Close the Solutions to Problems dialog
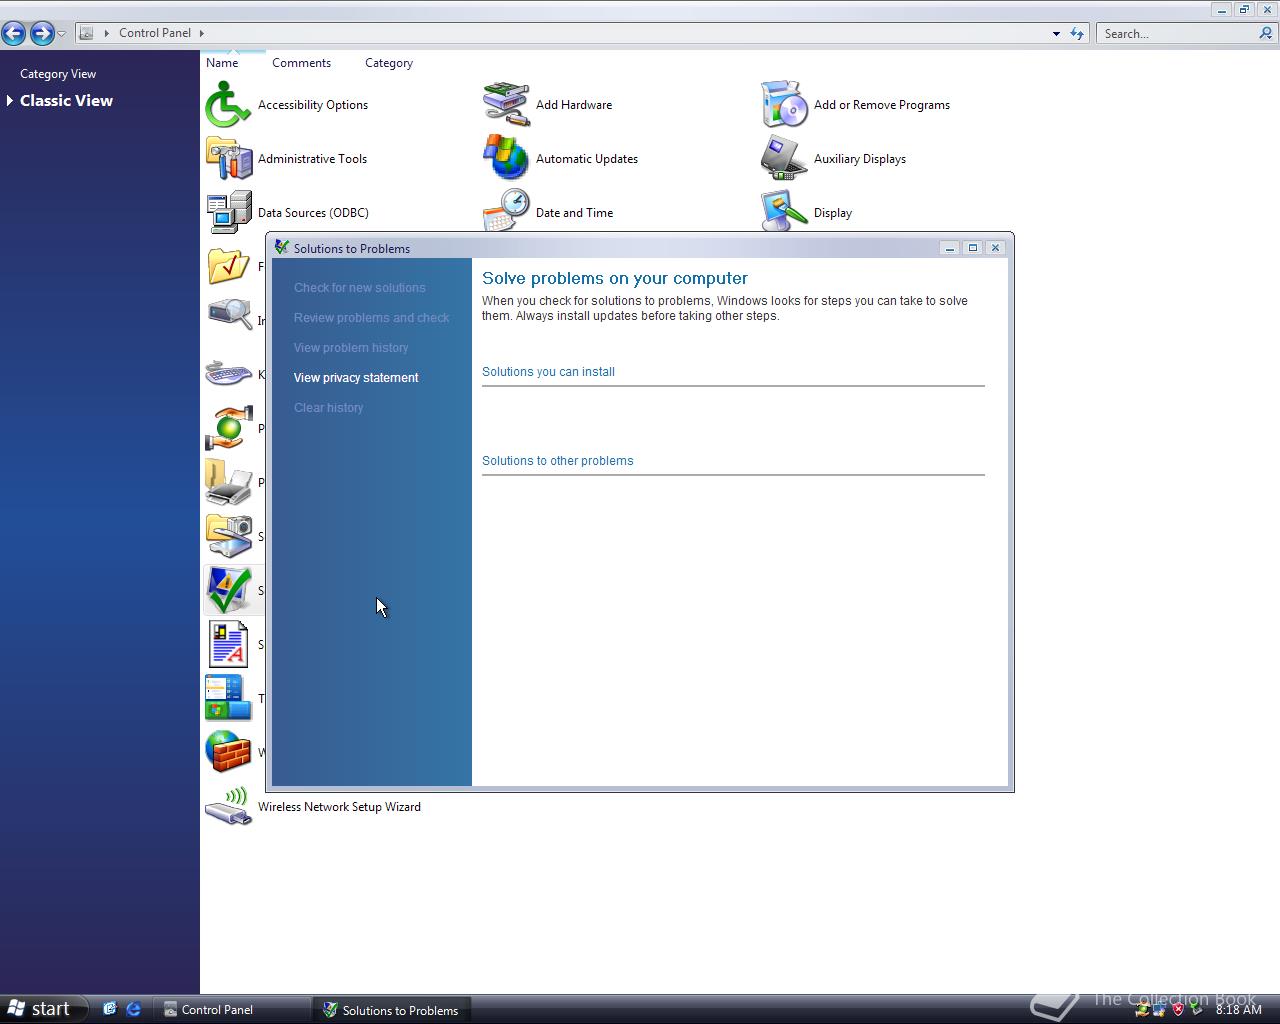Screen dimensions: 1280x1024 [x=995, y=248]
